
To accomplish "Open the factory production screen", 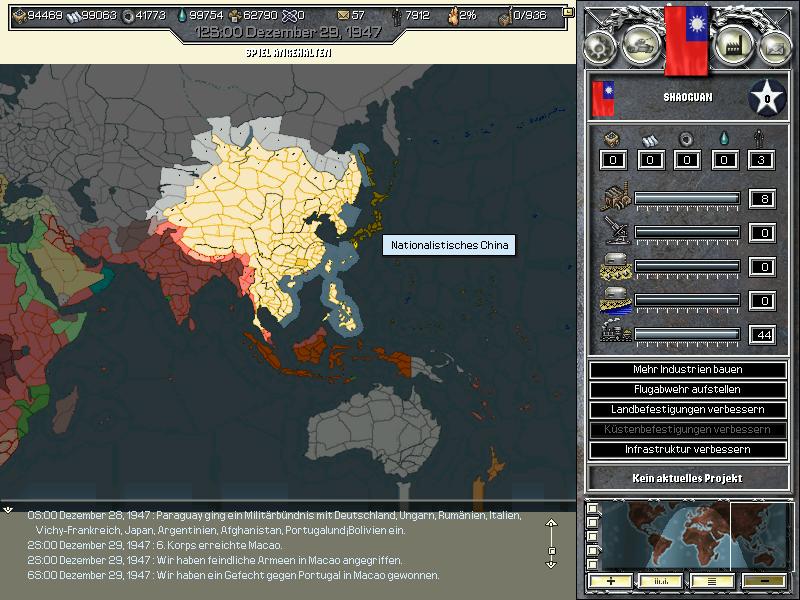I will pyautogui.click(x=733, y=45).
